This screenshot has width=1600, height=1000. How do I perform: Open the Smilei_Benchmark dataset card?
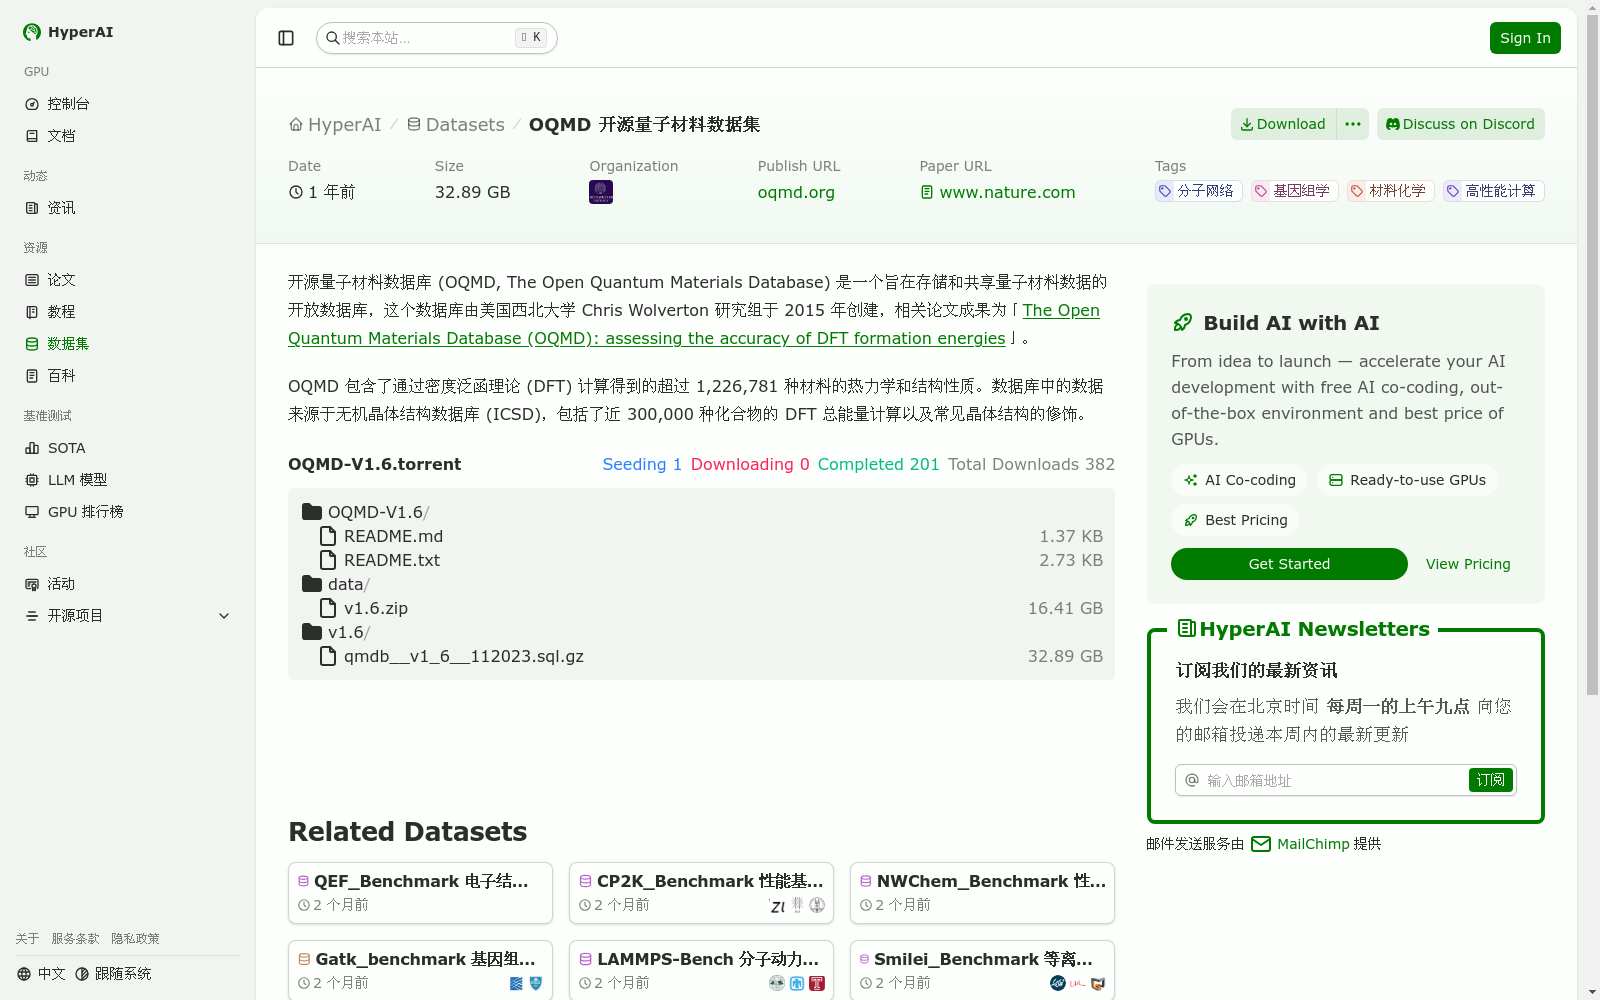coord(982,970)
